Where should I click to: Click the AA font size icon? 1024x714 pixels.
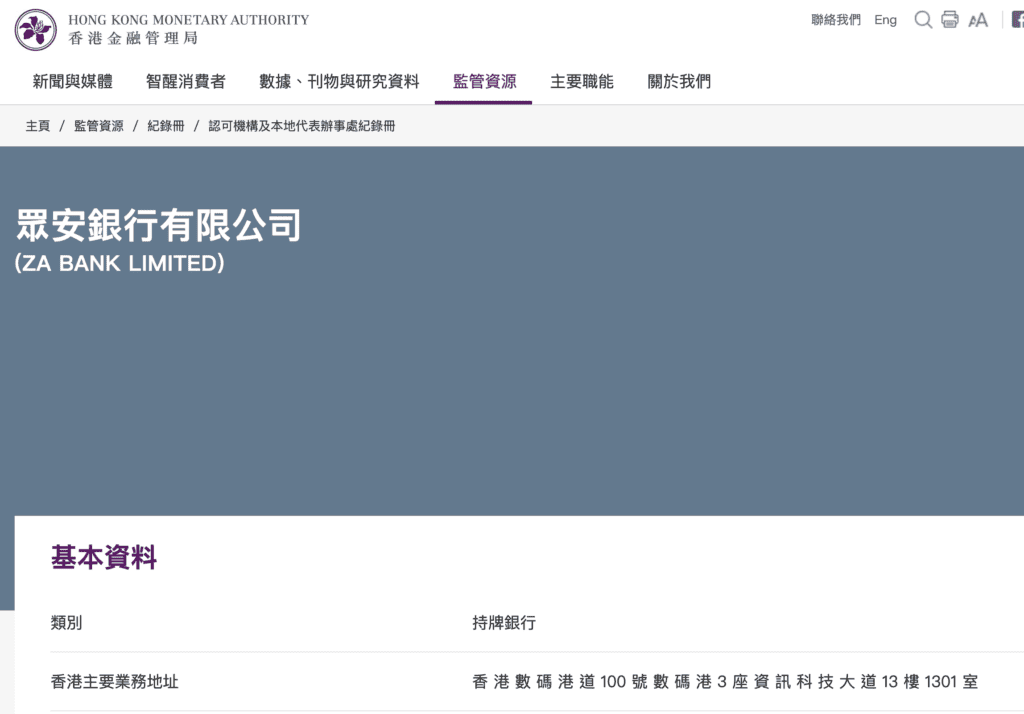[x=978, y=20]
